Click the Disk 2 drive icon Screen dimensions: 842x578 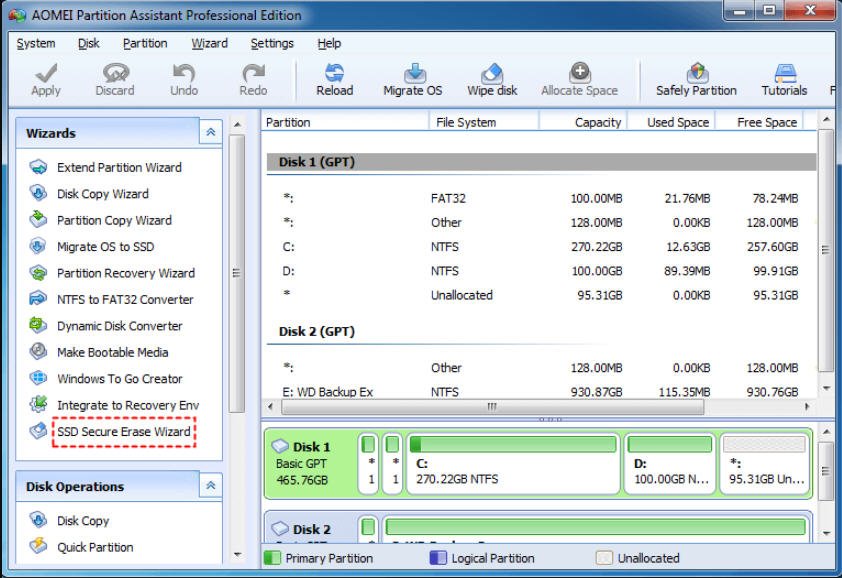[x=280, y=529]
